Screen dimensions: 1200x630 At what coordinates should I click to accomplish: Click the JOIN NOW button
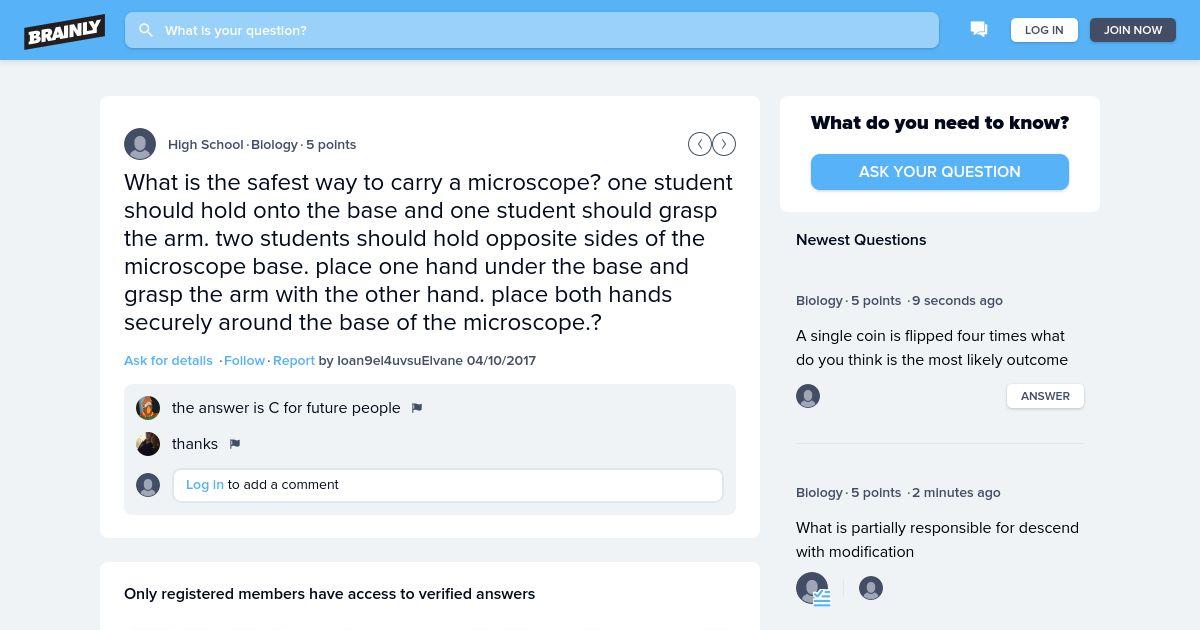click(x=1133, y=30)
